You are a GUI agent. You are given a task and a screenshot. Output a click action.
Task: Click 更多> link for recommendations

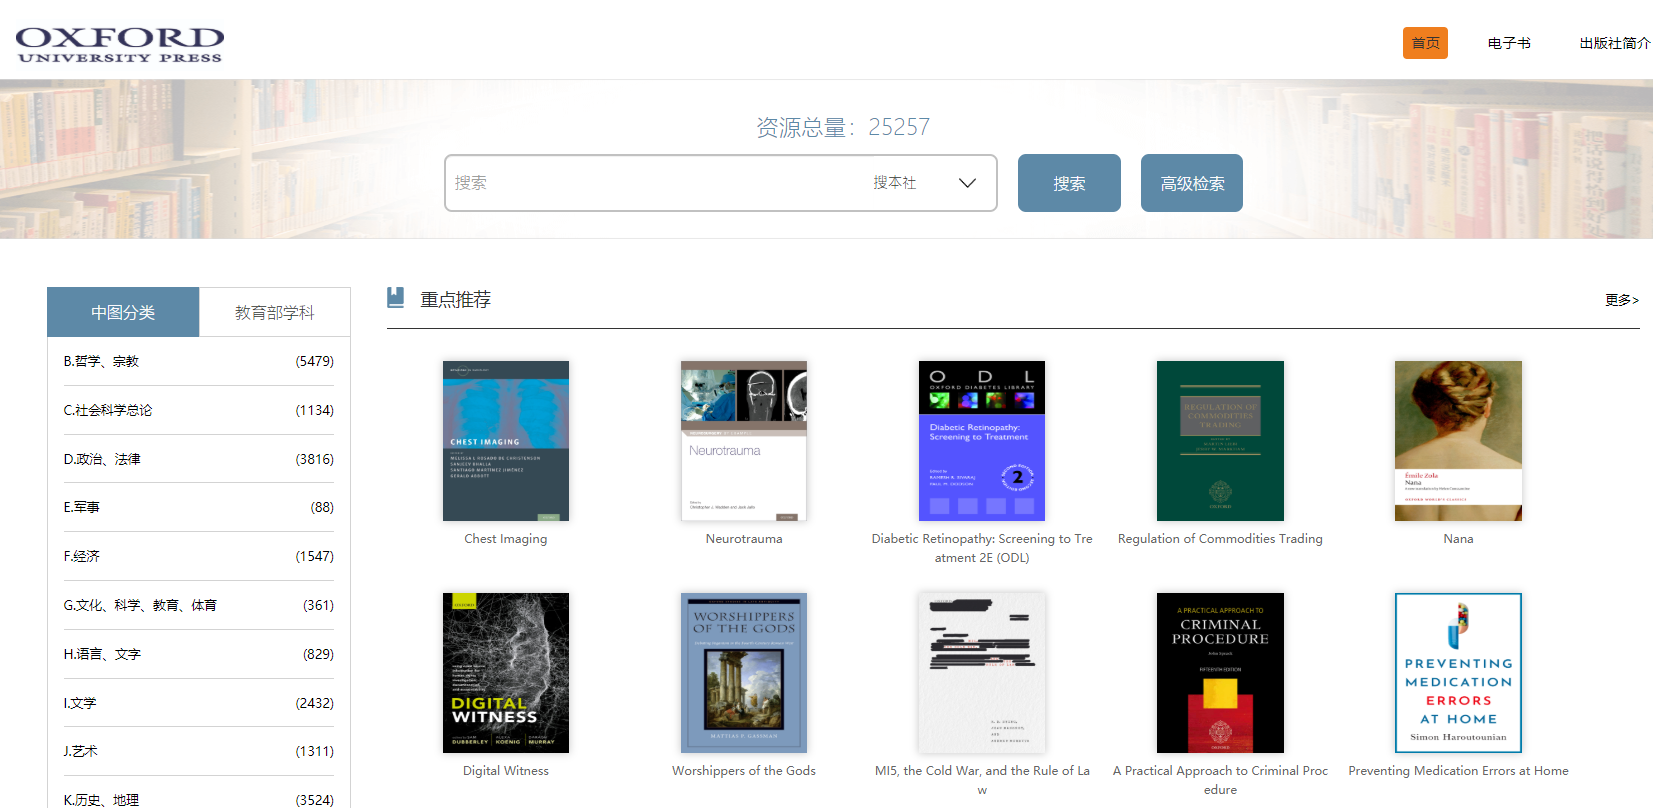1621,299
